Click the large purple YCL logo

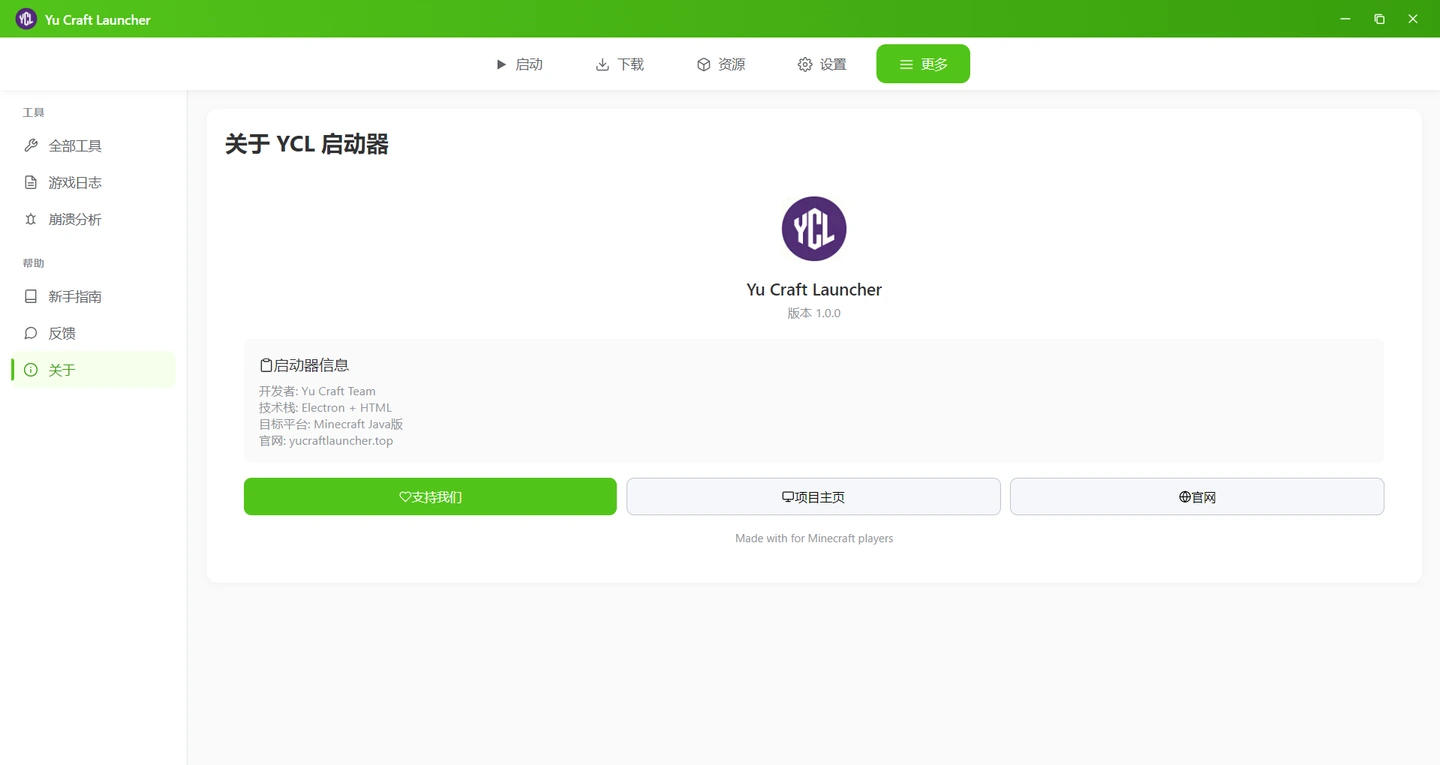[x=814, y=229]
